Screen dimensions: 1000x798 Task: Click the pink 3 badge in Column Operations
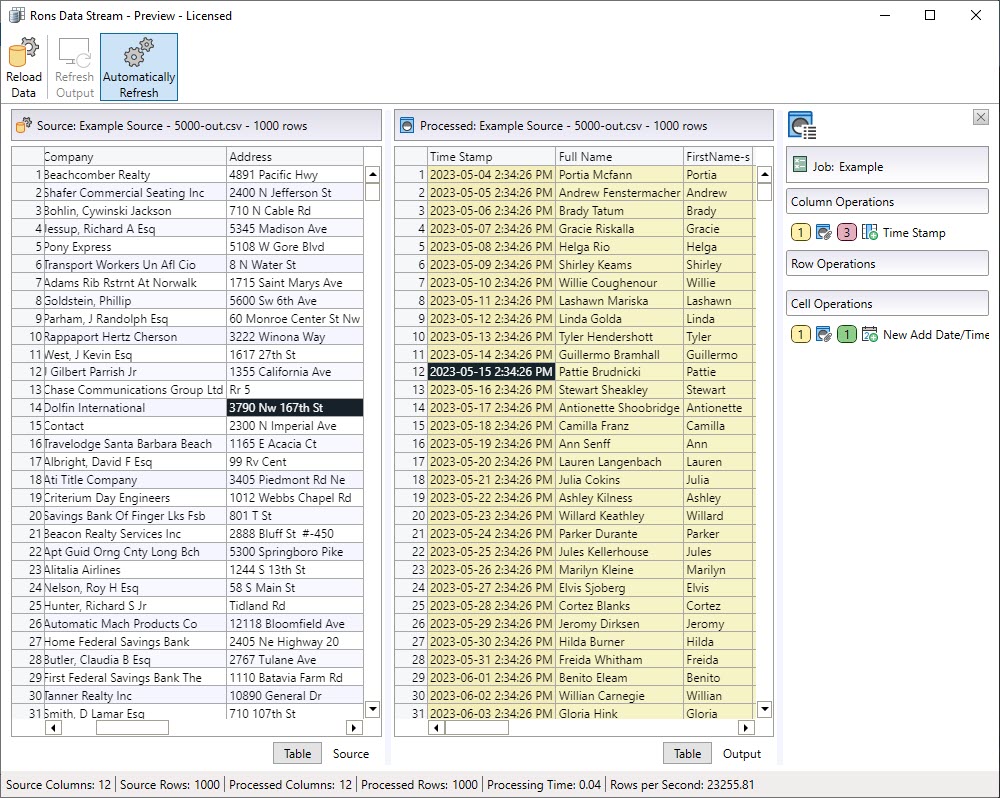click(x=846, y=233)
